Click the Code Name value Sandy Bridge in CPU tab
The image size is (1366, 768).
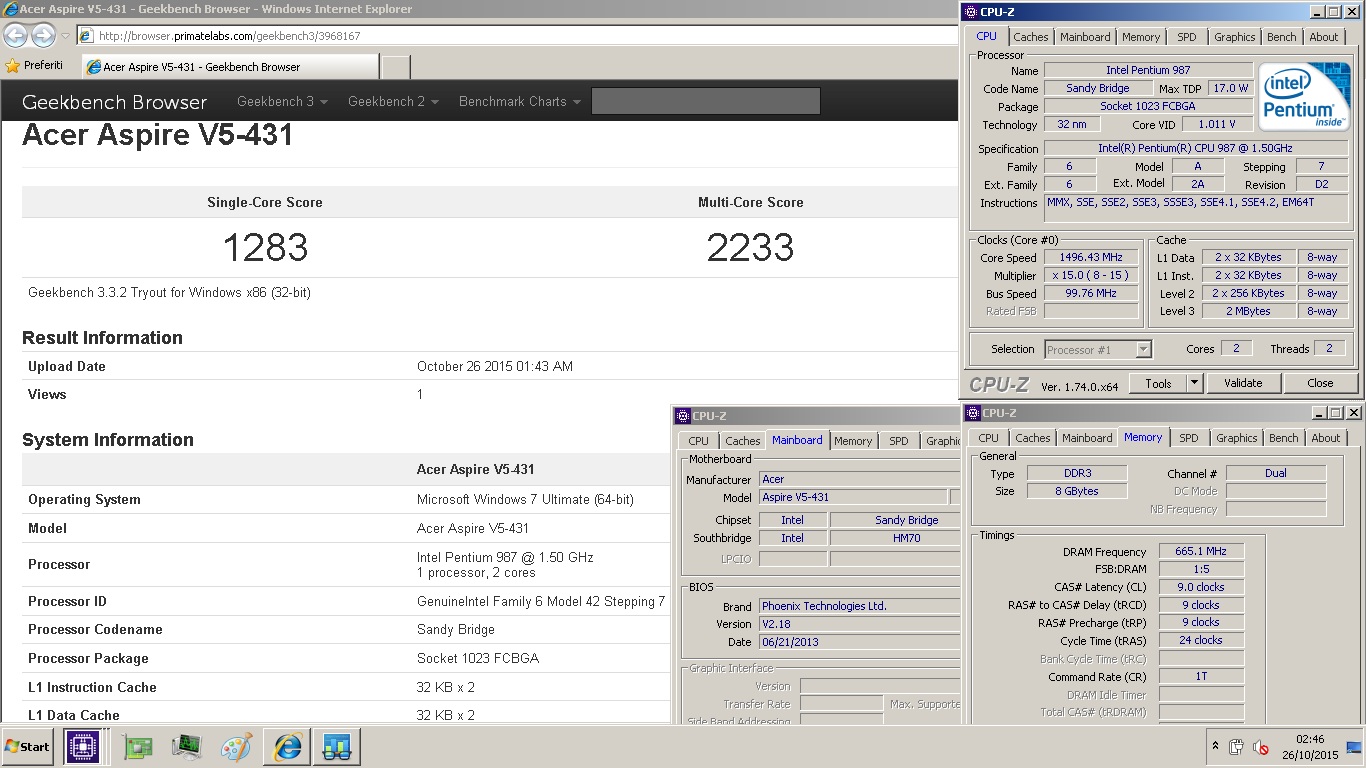(1097, 88)
